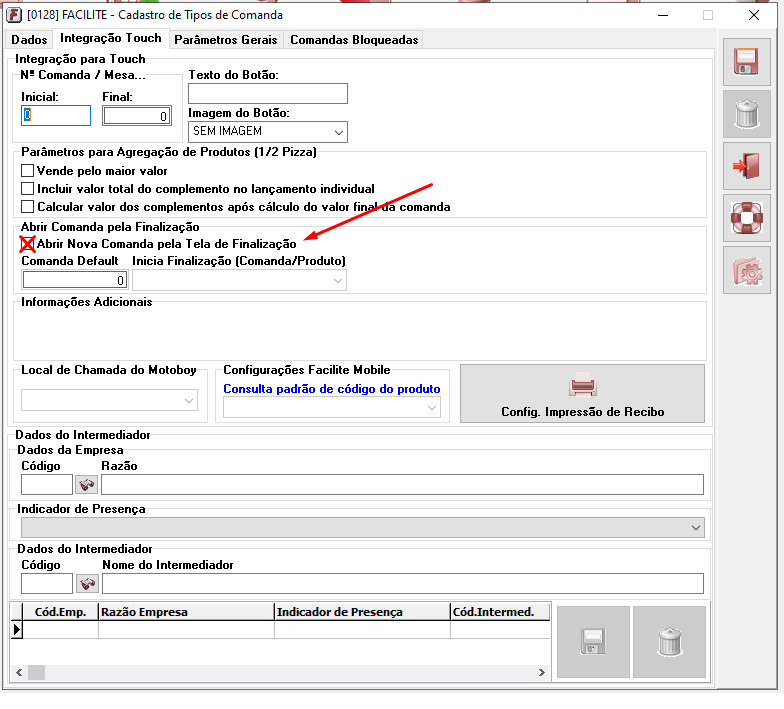Select the grid's current row indicator

[16, 630]
